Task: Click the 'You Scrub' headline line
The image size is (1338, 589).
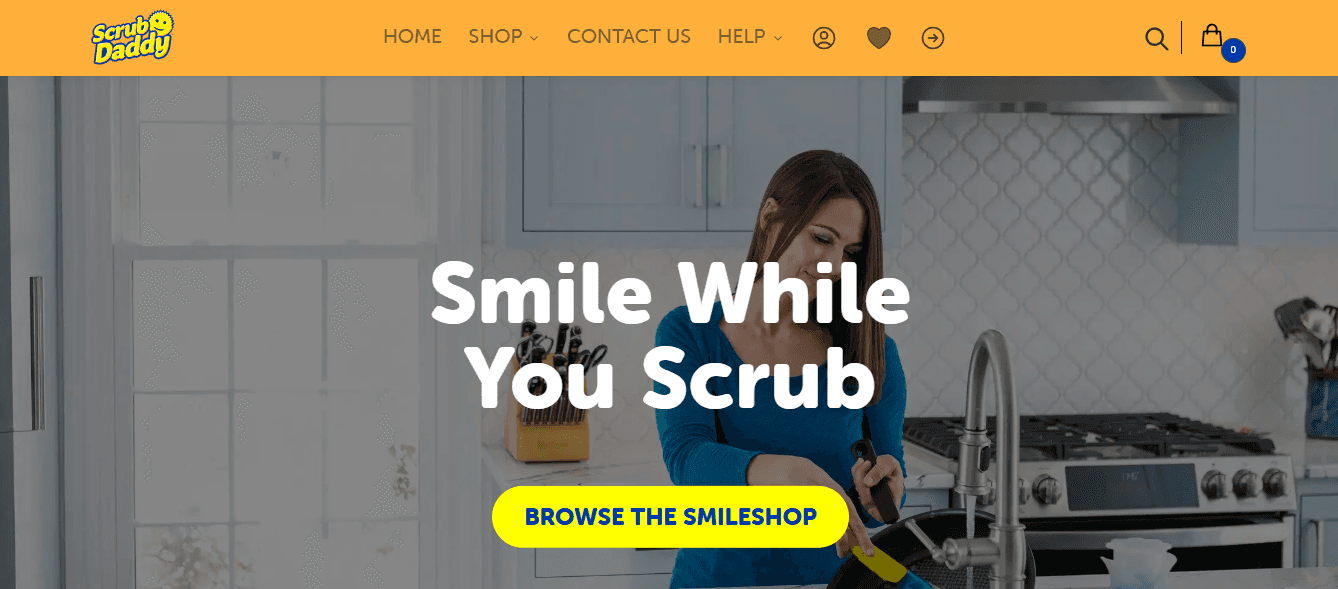Action: (x=670, y=378)
